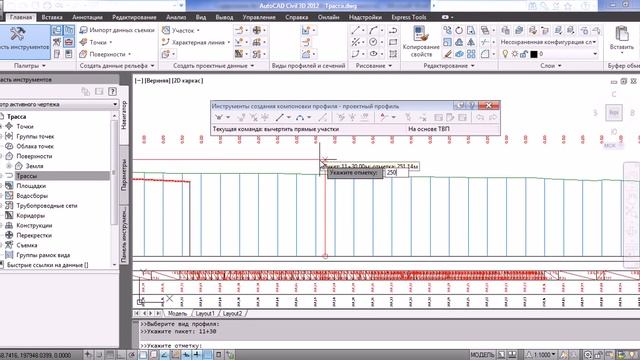Open the Toolspace (Область инструментов) button
640x360 pixels.
[24, 41]
